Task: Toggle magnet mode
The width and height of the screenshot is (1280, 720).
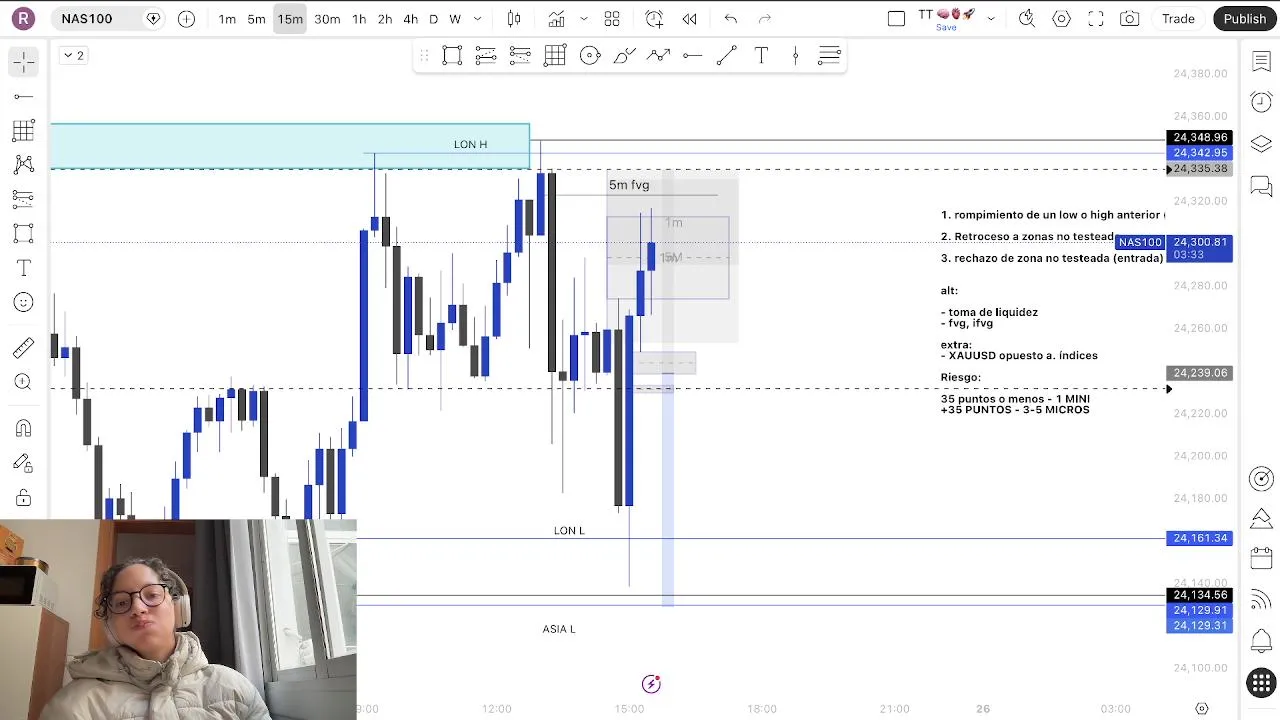Action: tap(24, 428)
